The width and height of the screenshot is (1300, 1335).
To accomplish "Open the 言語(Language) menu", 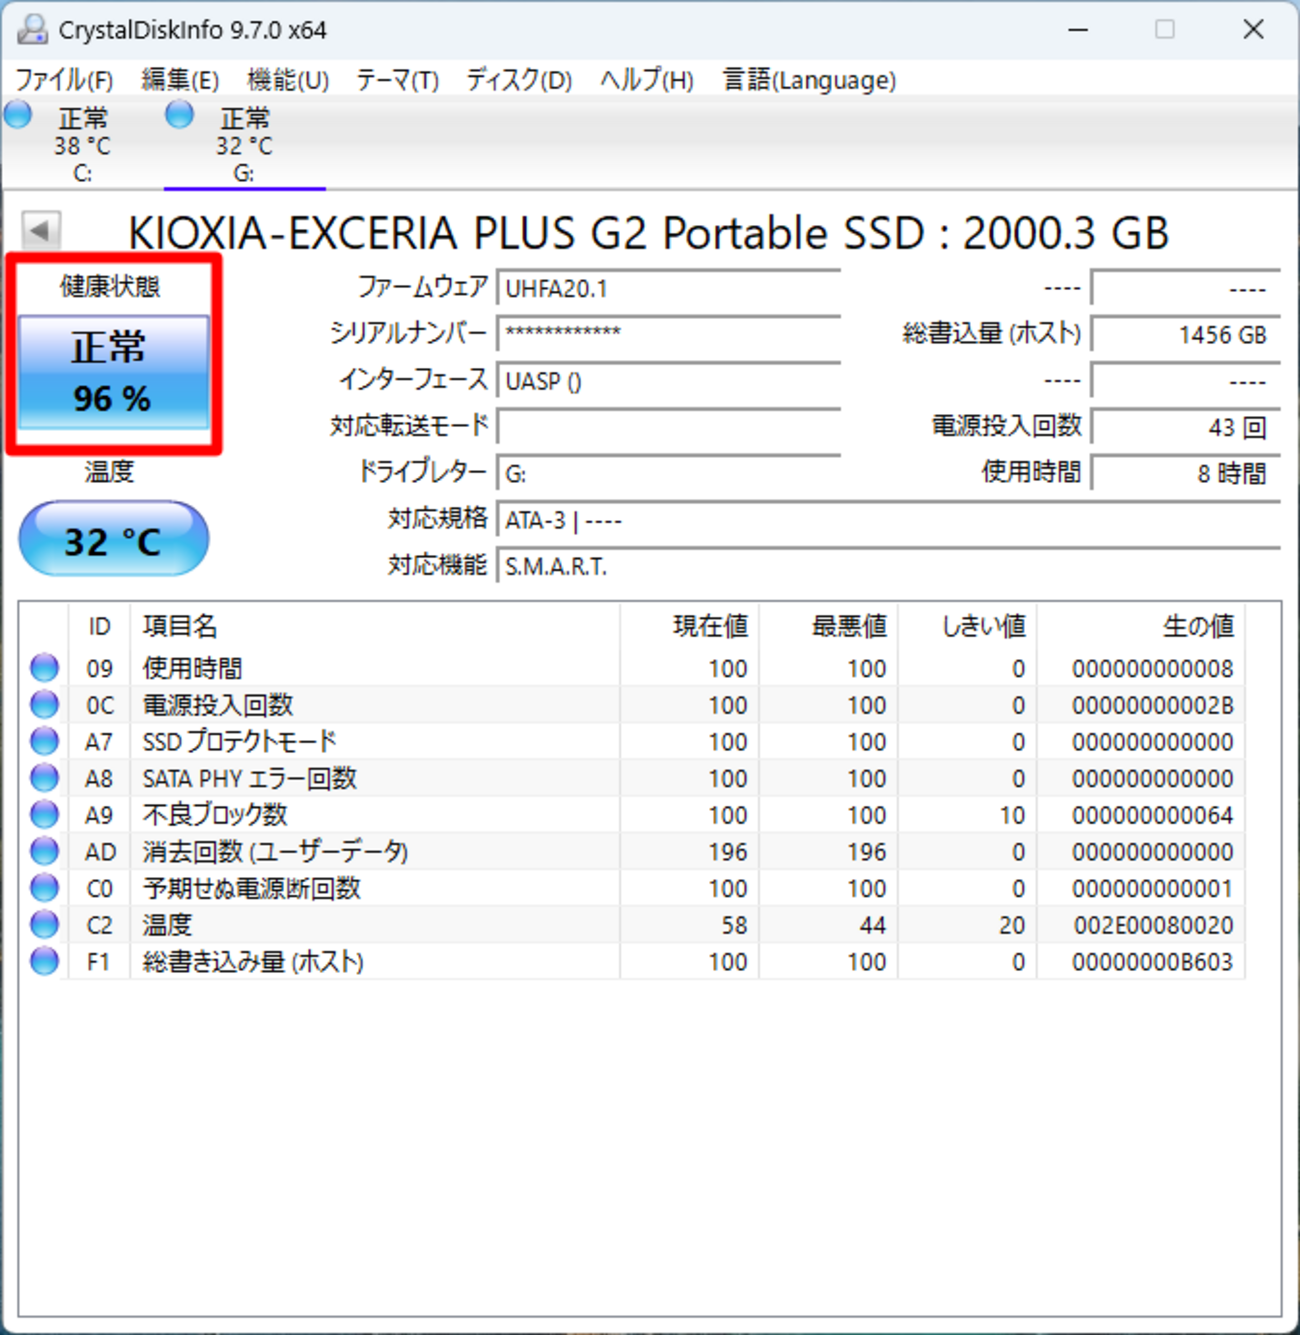I will [x=809, y=80].
